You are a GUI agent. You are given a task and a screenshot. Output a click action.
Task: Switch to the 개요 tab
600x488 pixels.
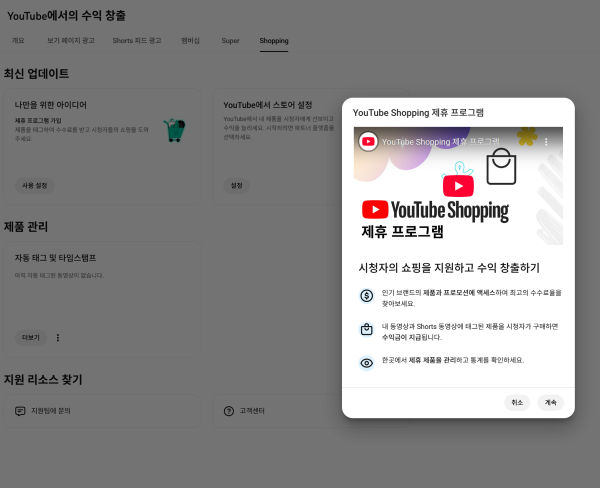tap(18, 41)
